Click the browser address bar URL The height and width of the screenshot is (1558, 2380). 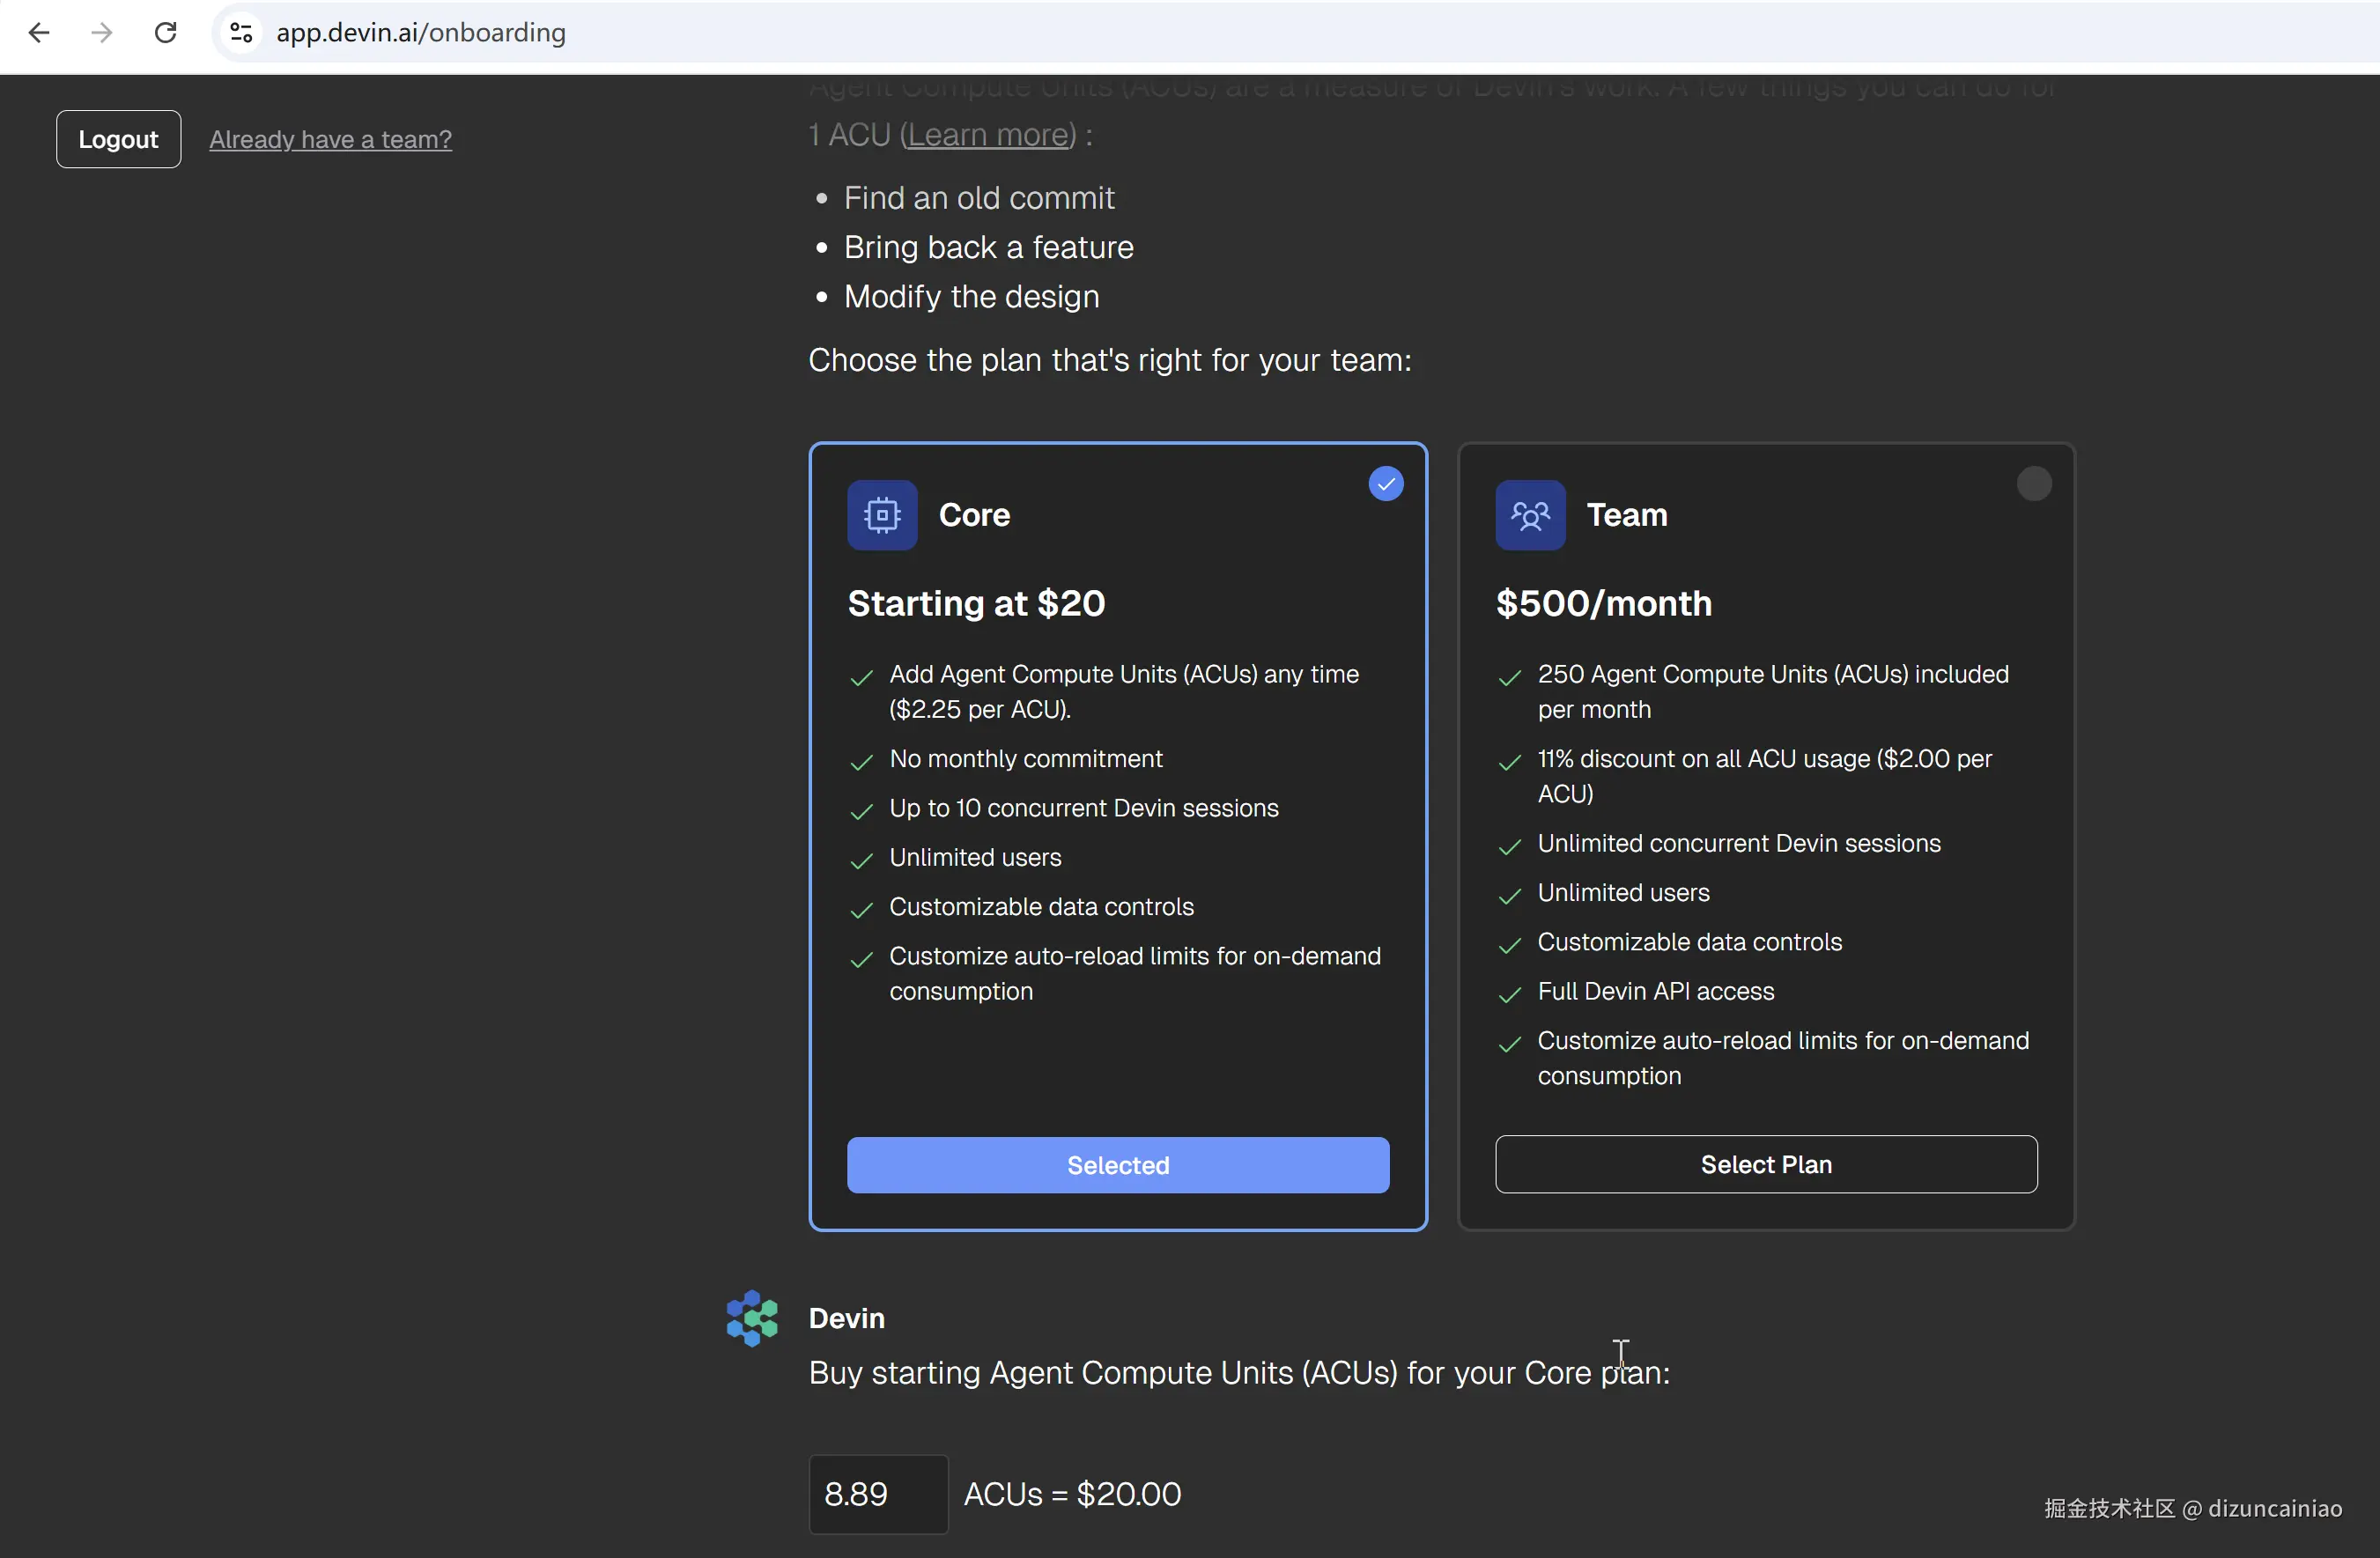coord(420,33)
